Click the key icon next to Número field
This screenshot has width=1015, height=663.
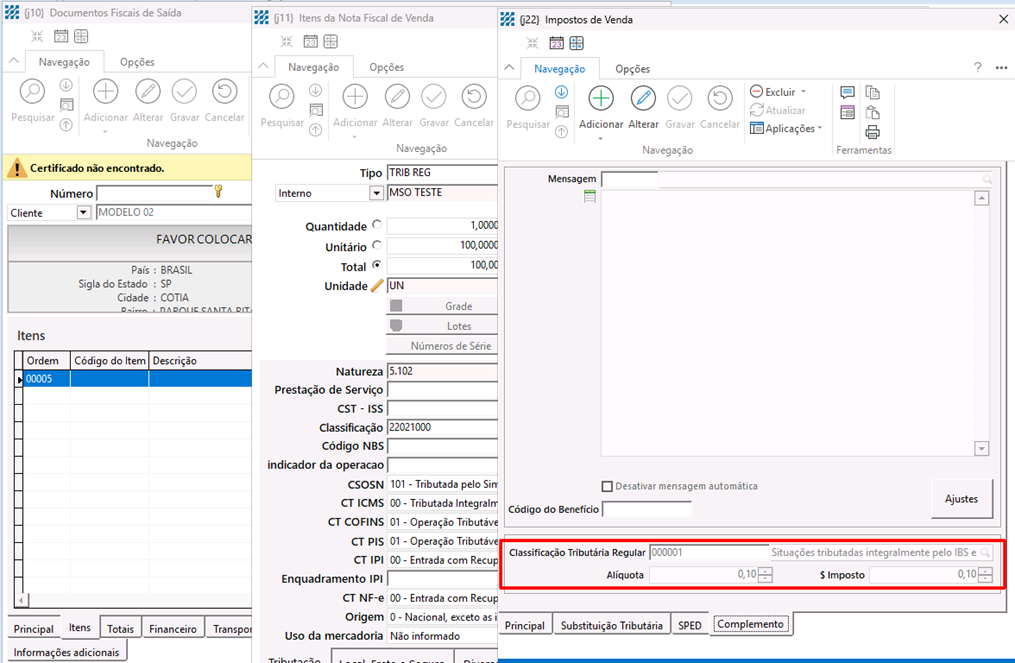click(x=218, y=192)
